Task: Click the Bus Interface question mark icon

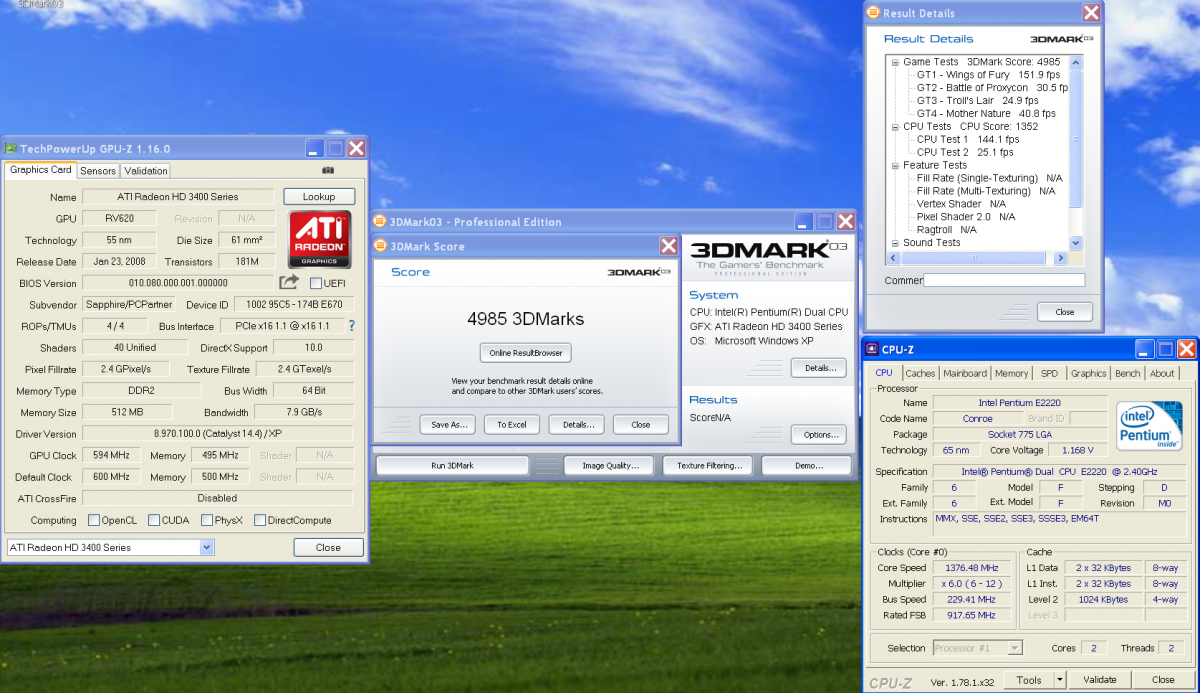Action: click(x=351, y=326)
